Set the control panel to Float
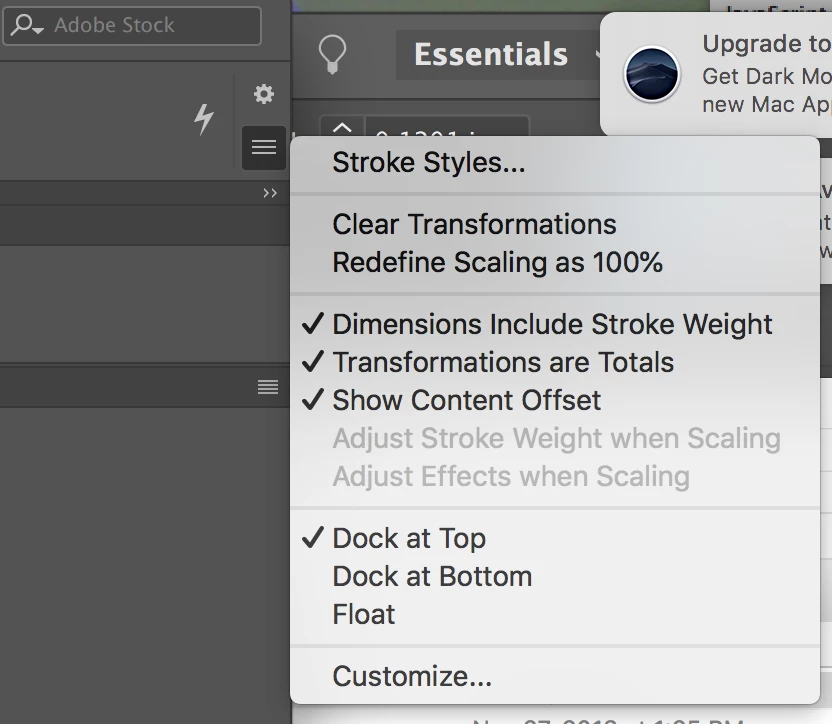This screenshot has height=724, width=832. [364, 614]
